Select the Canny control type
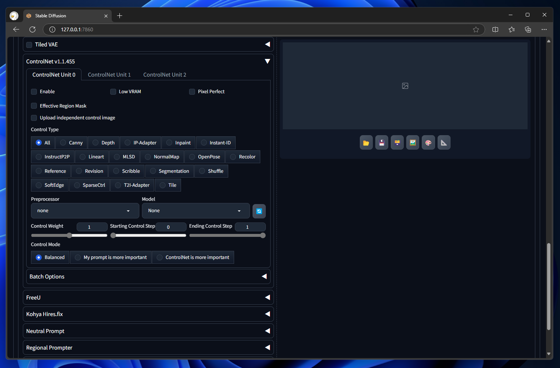This screenshot has height=368, width=560. tap(71, 143)
